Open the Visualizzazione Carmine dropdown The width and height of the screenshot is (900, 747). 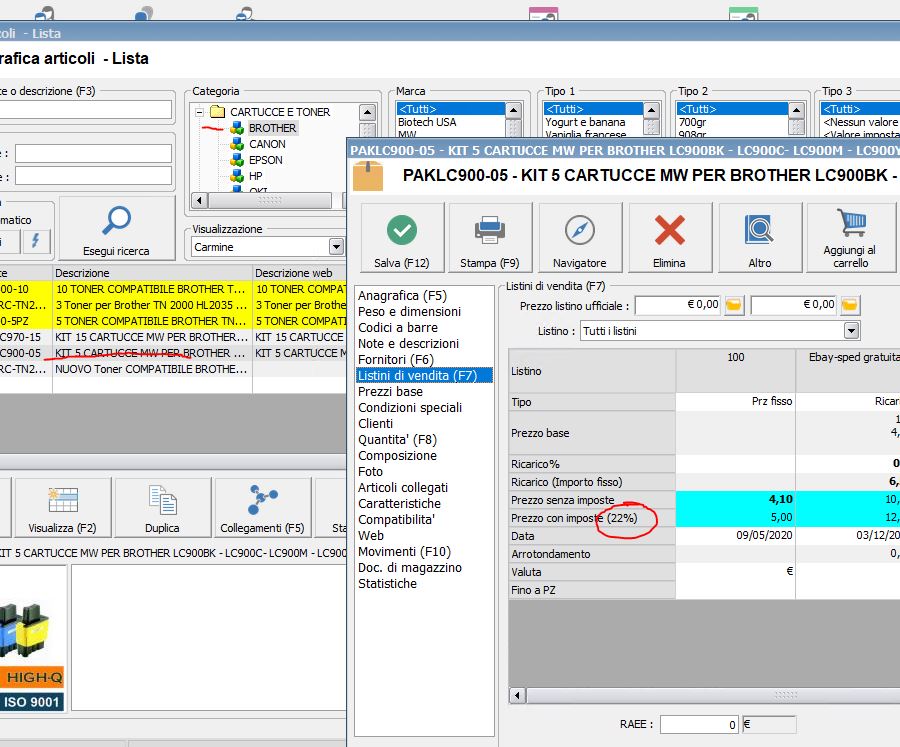click(336, 247)
